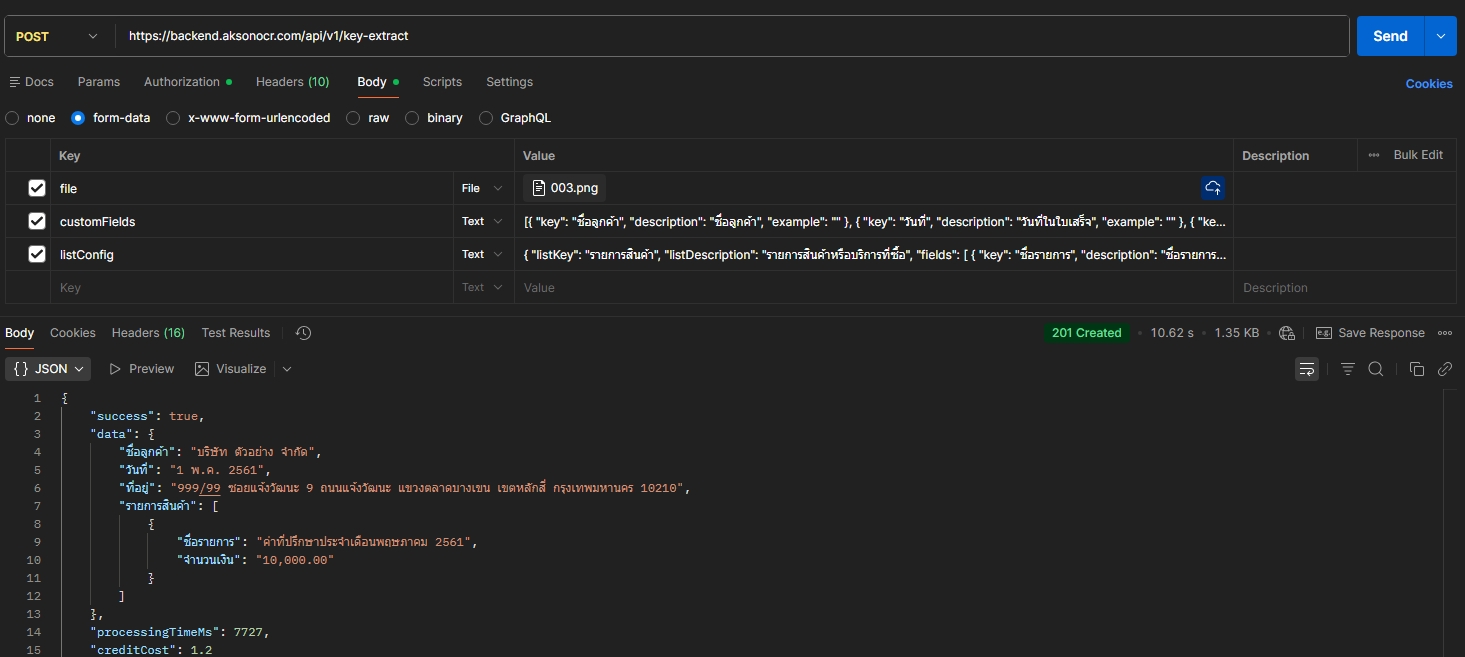This screenshot has width=1465, height=657.
Task: View network connection info via globe icon
Action: [1287, 332]
